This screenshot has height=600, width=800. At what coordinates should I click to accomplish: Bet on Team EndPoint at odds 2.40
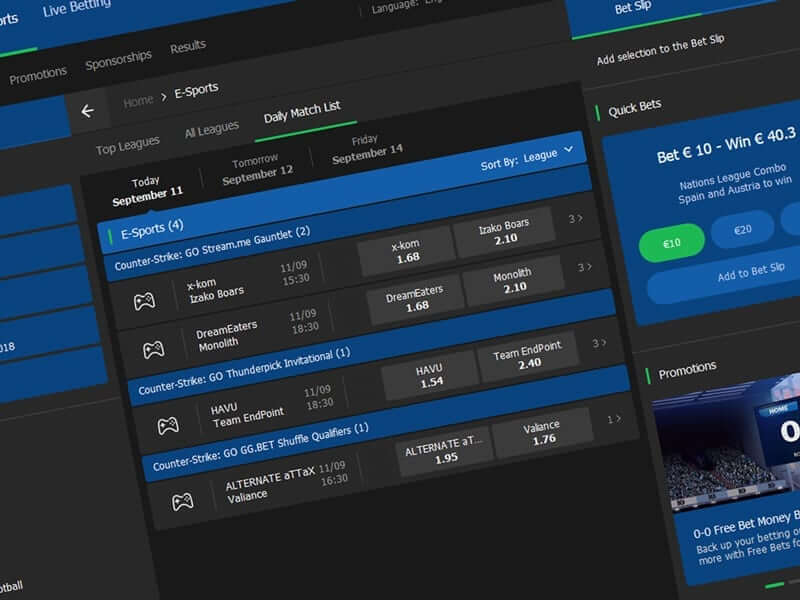point(528,356)
